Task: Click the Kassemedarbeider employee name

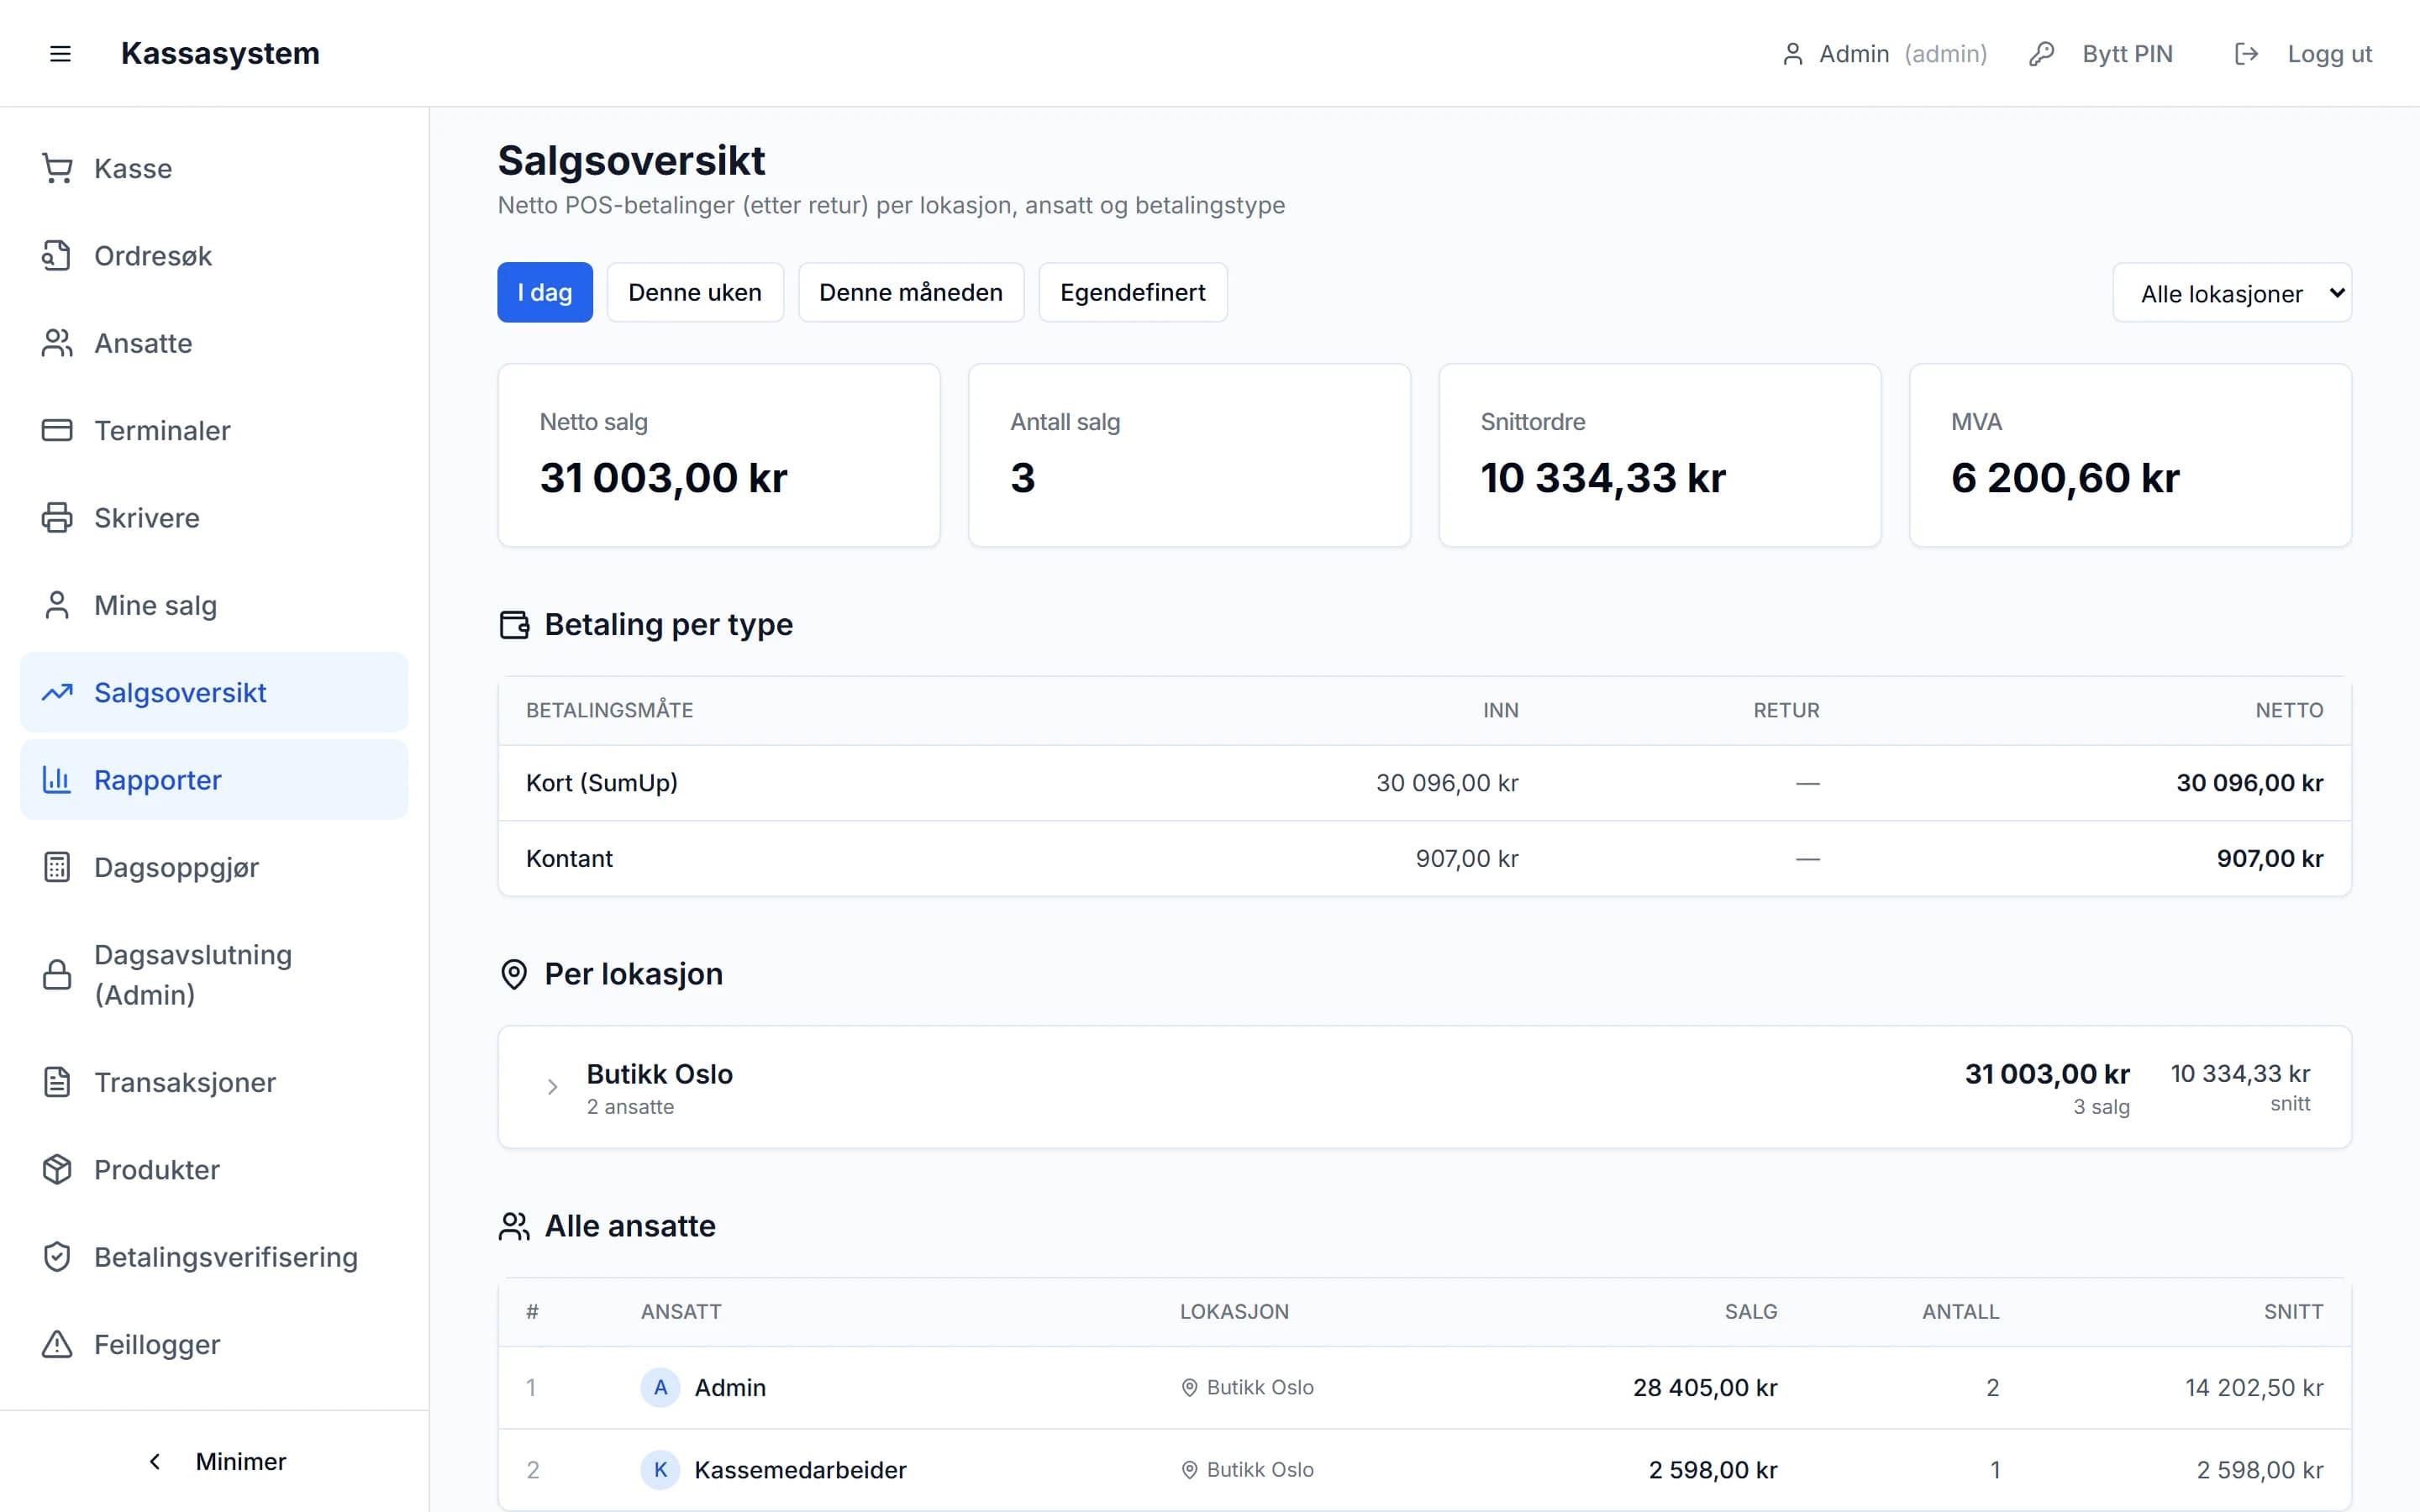Action: [x=800, y=1470]
